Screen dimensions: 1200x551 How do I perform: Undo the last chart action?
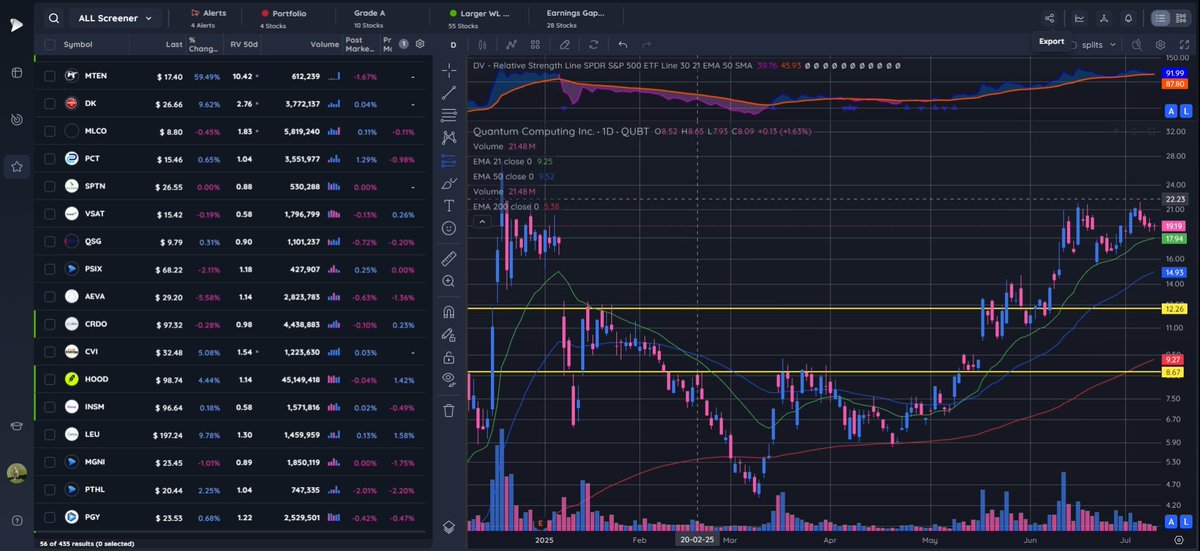[x=623, y=44]
